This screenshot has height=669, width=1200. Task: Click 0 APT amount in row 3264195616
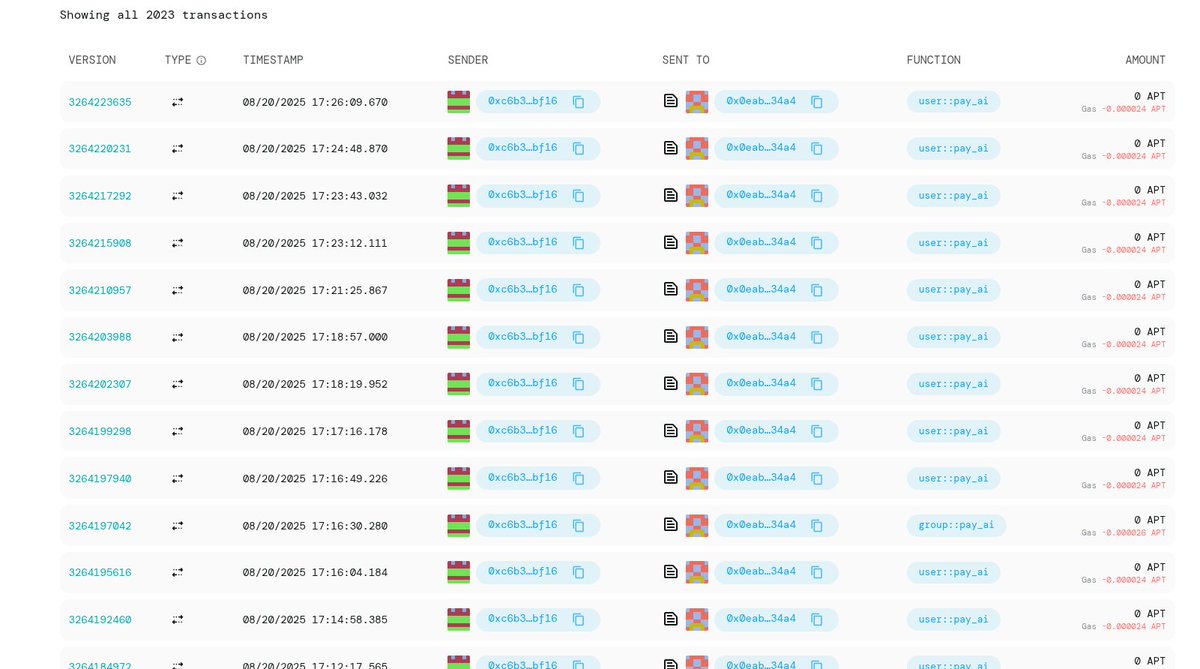(x=1150, y=567)
